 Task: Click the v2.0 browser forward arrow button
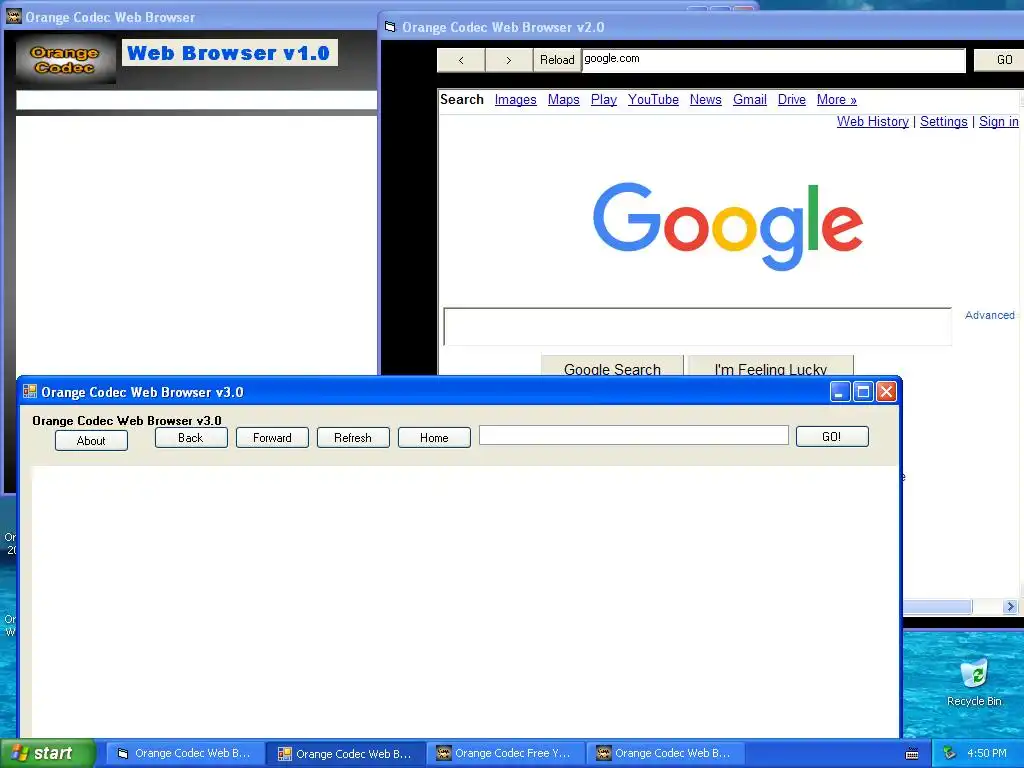tap(509, 60)
